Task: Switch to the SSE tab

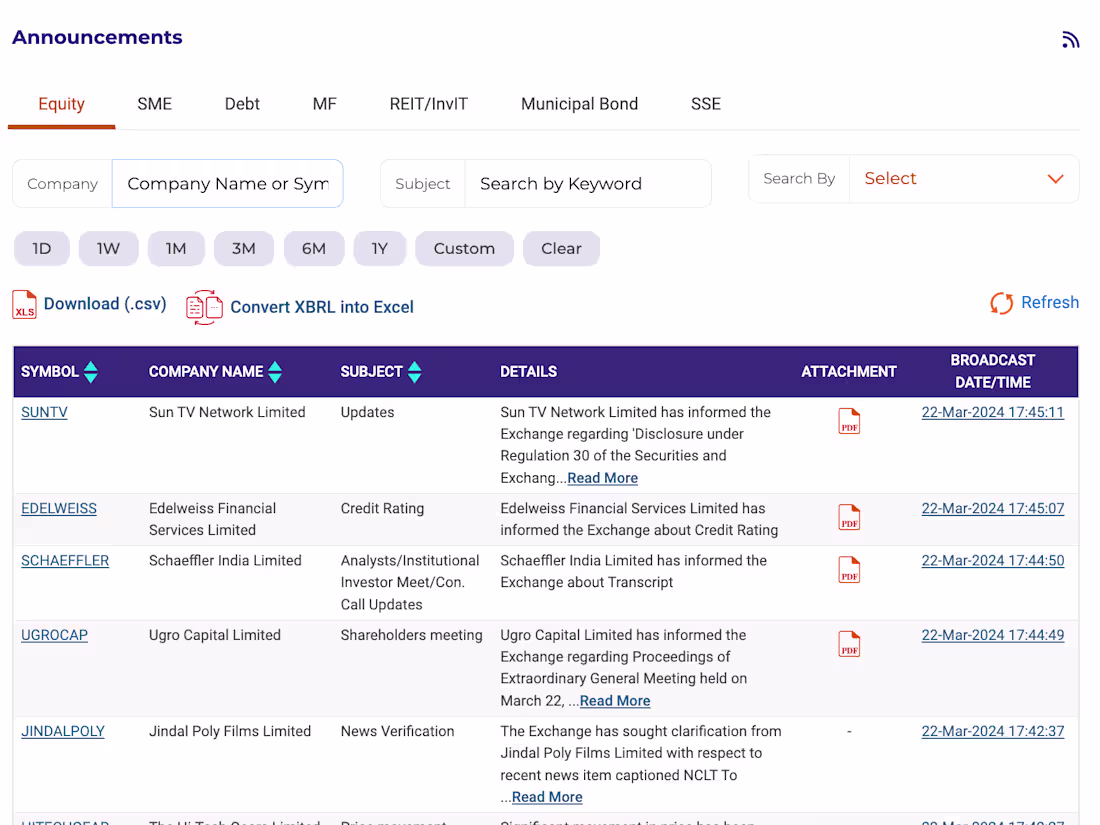Action: pyautogui.click(x=706, y=105)
